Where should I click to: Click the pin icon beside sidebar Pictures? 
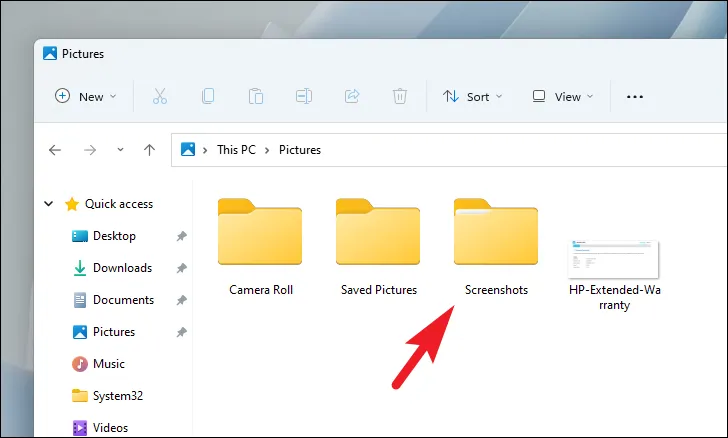[181, 333]
